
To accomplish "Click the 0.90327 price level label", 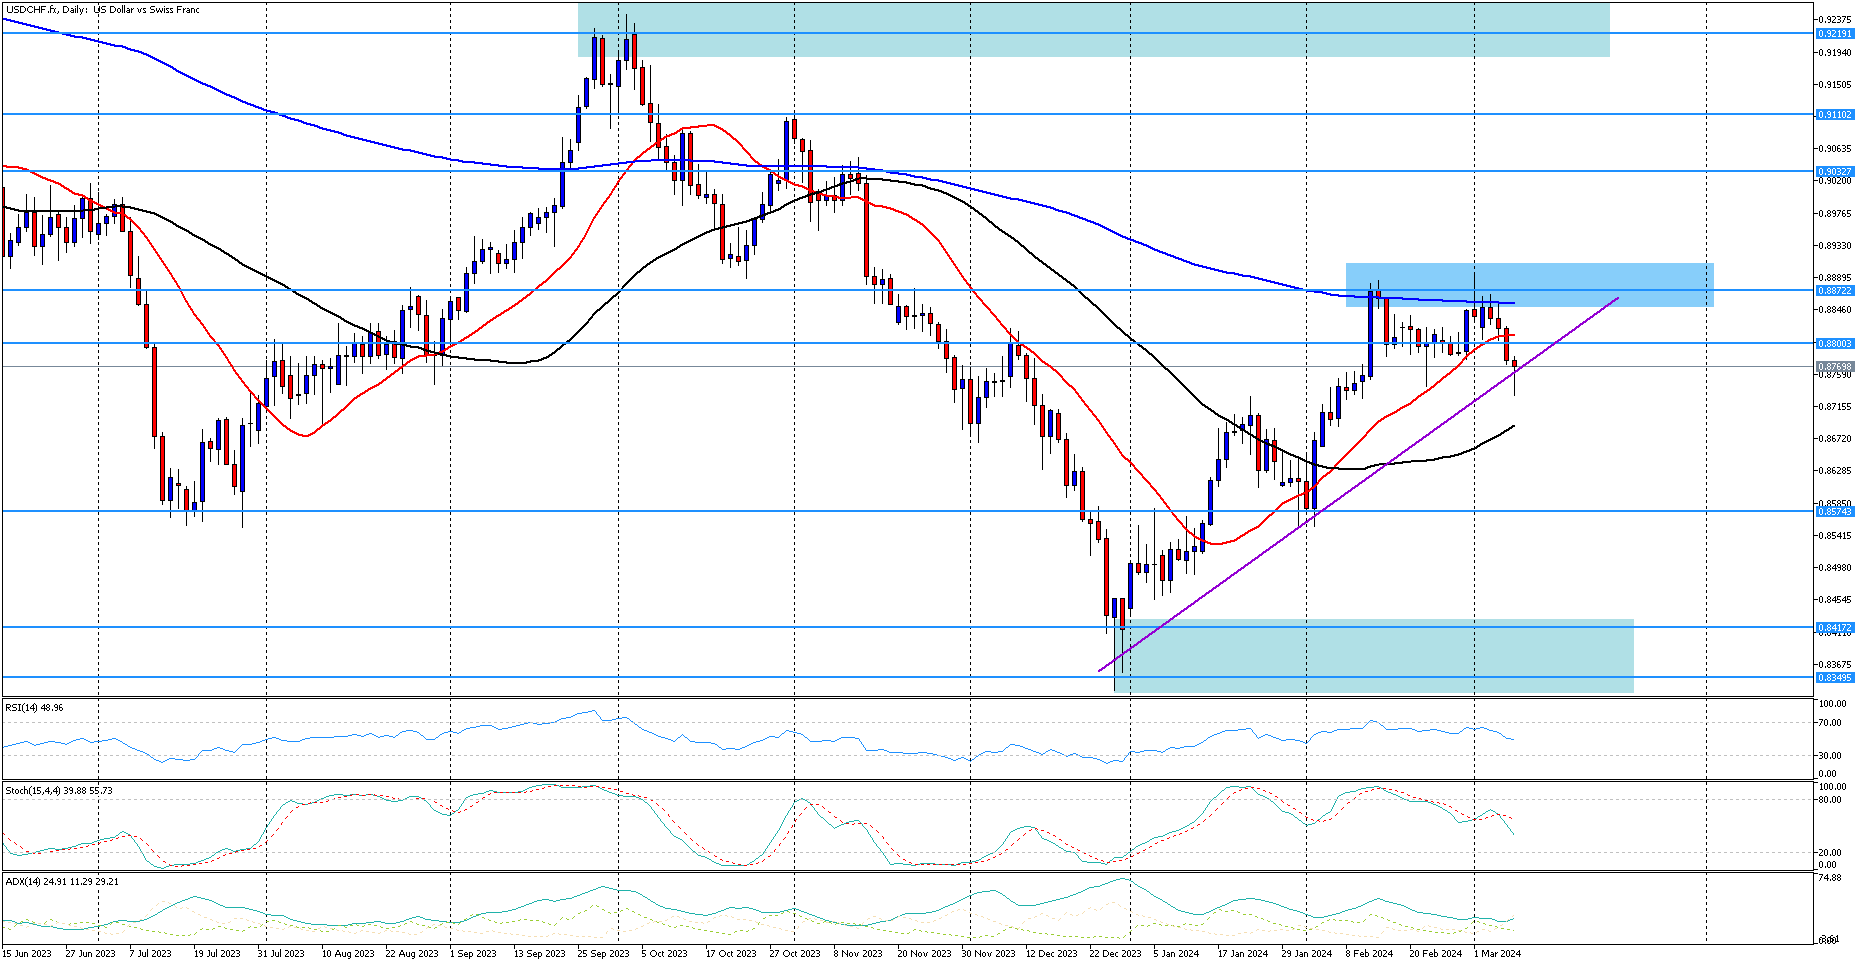I will click(x=1835, y=172).
